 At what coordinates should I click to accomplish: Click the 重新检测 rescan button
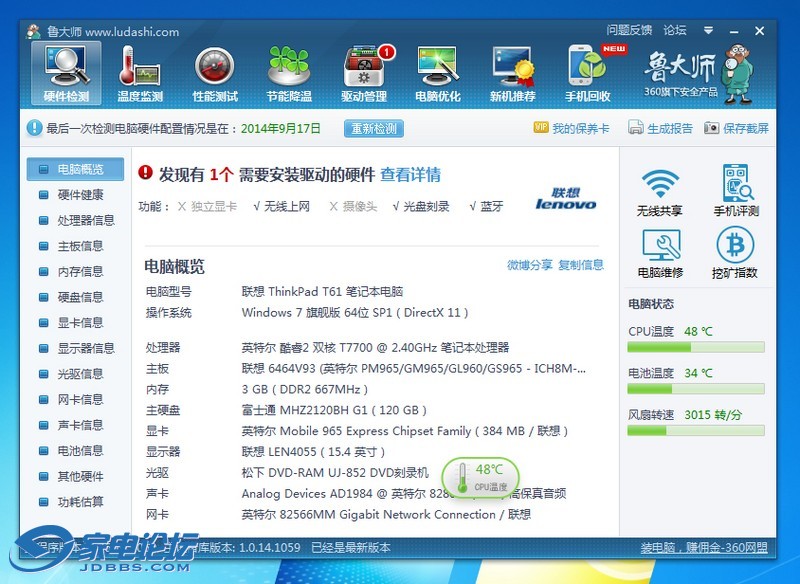coord(374,128)
